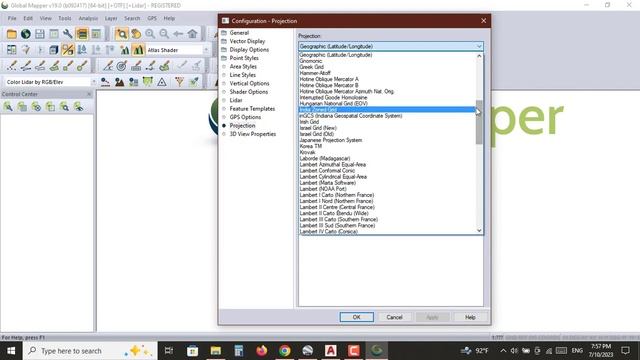Image resolution: width=640 pixels, height=360 pixels.
Task: Open the 3D view cube icon
Action: coord(53,50)
